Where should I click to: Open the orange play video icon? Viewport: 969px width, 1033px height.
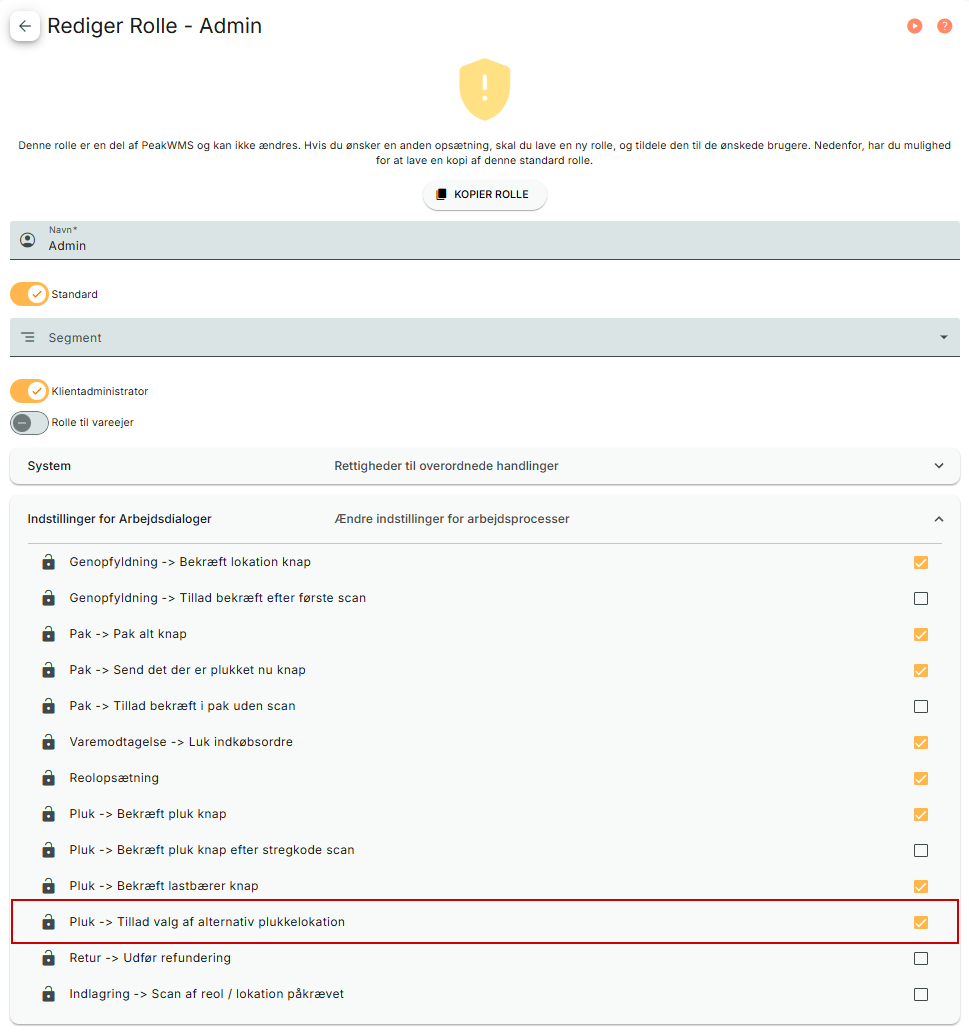[914, 26]
